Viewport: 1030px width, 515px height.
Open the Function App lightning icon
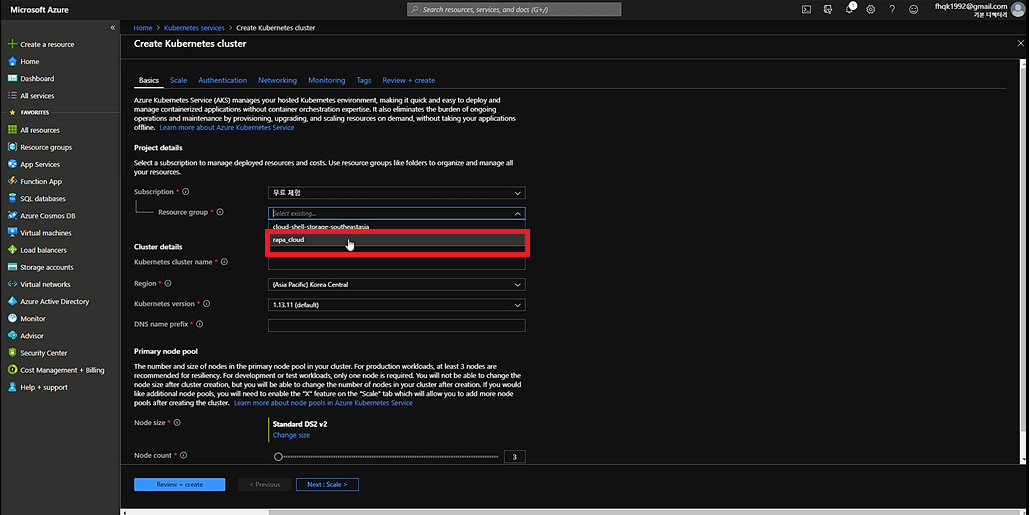coord(12,181)
